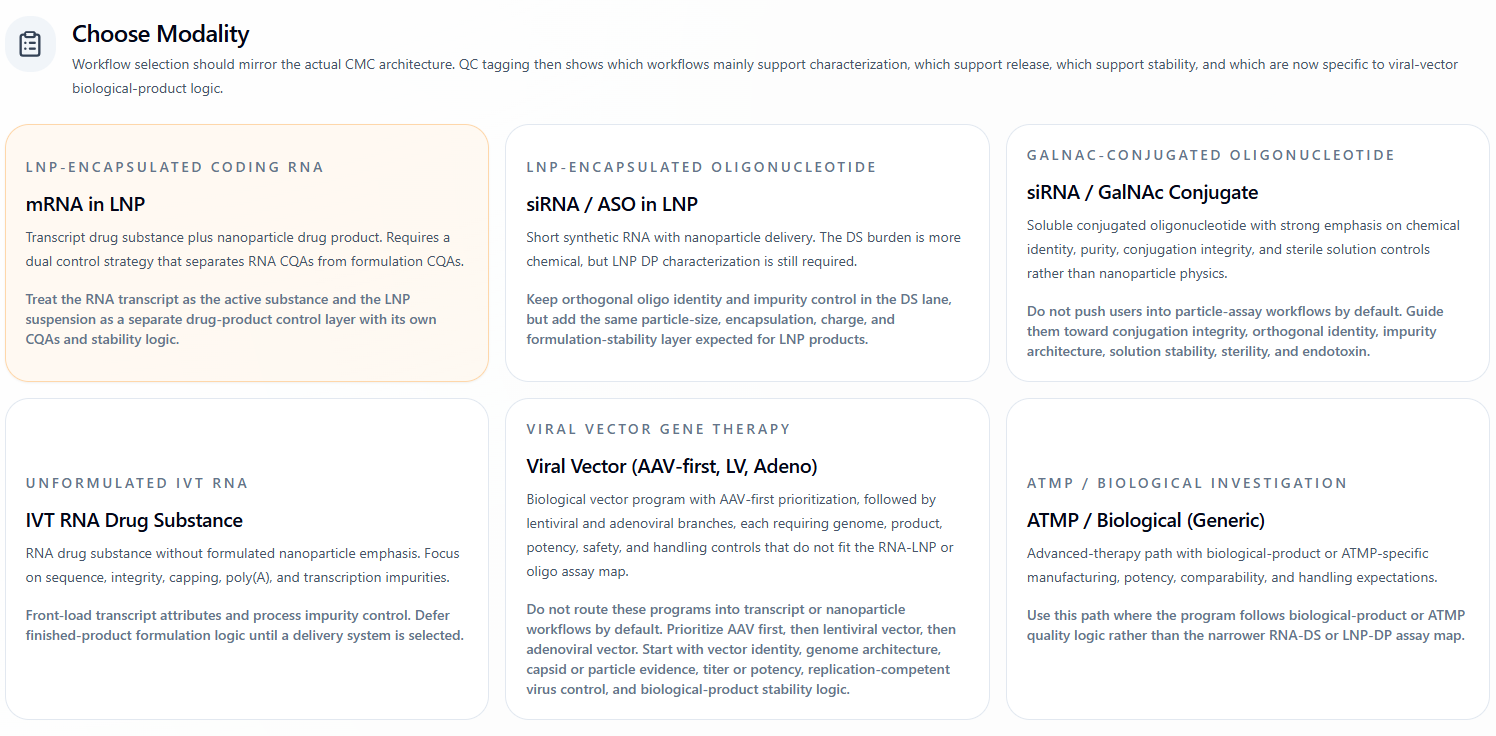Click the LNP-ENCAPSULATED OLIGONUCLEOTIDE label
Viewport: 1496px width, 736px height.
(701, 167)
